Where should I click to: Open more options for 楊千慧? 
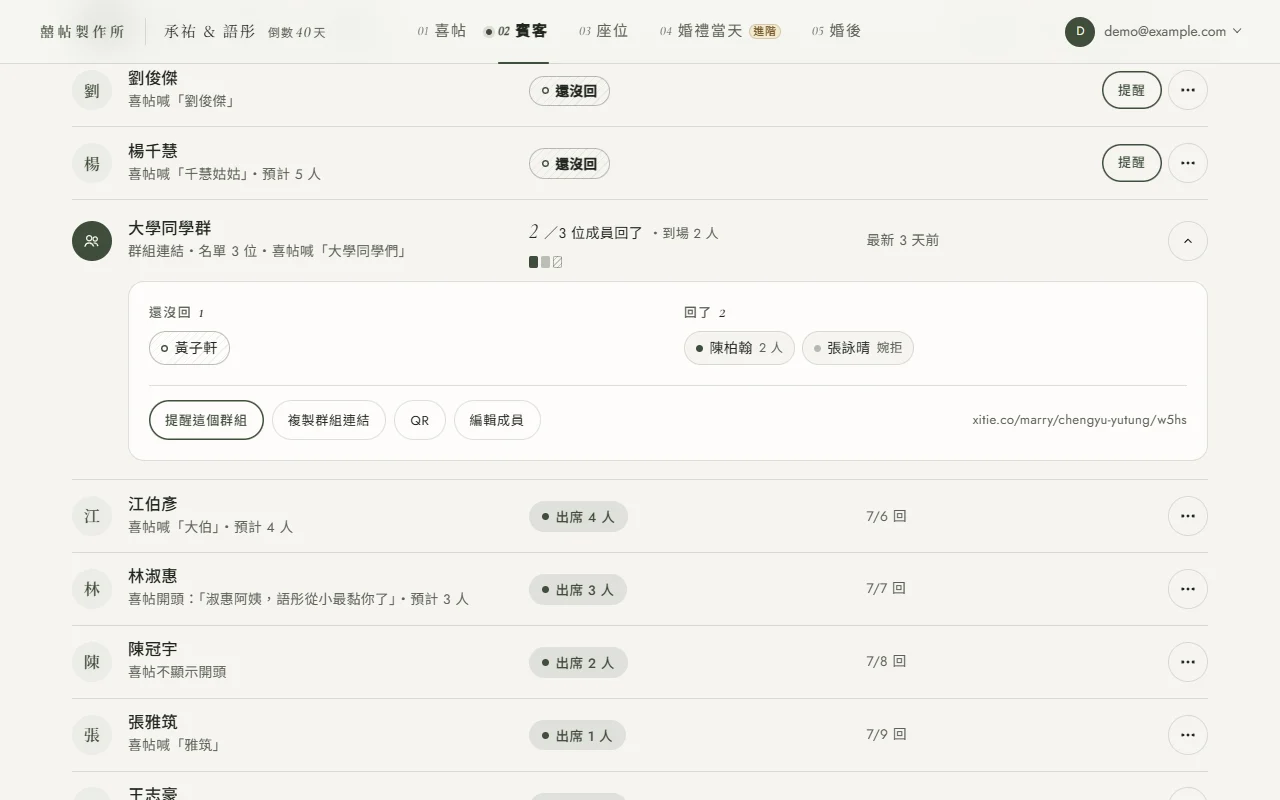pos(1187,163)
